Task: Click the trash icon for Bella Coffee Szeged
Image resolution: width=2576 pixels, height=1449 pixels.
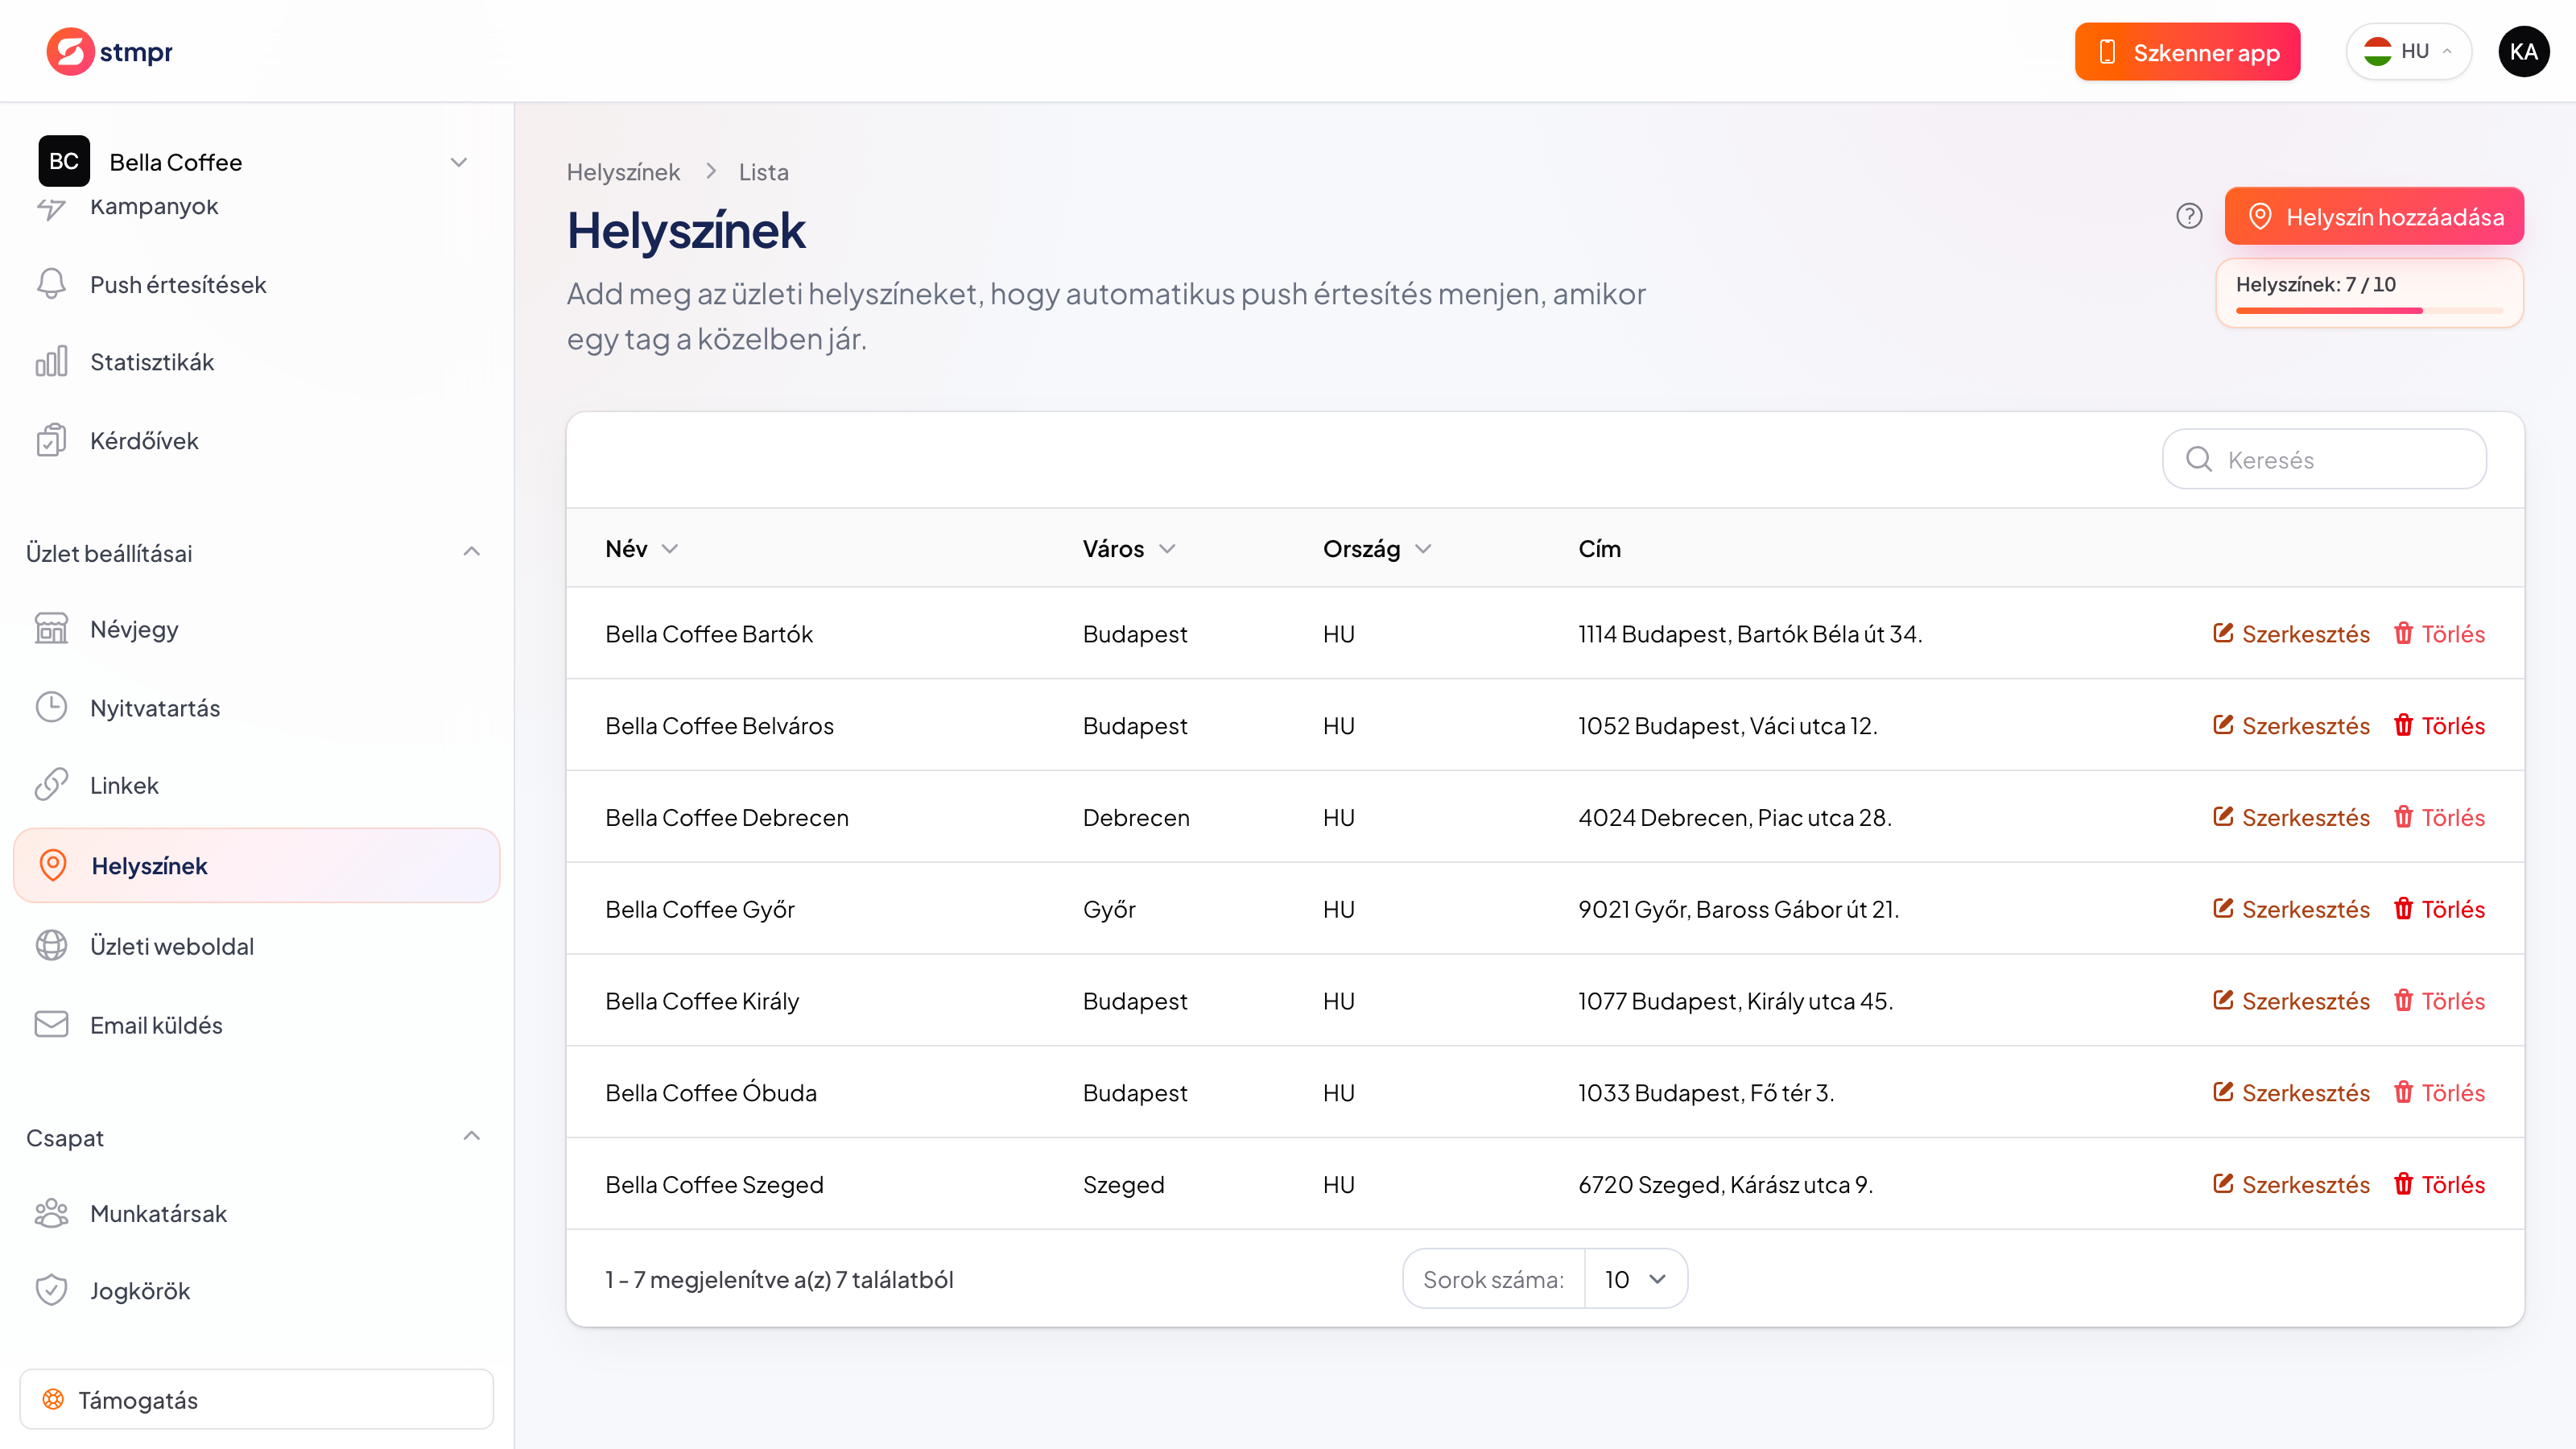Action: (2403, 1184)
